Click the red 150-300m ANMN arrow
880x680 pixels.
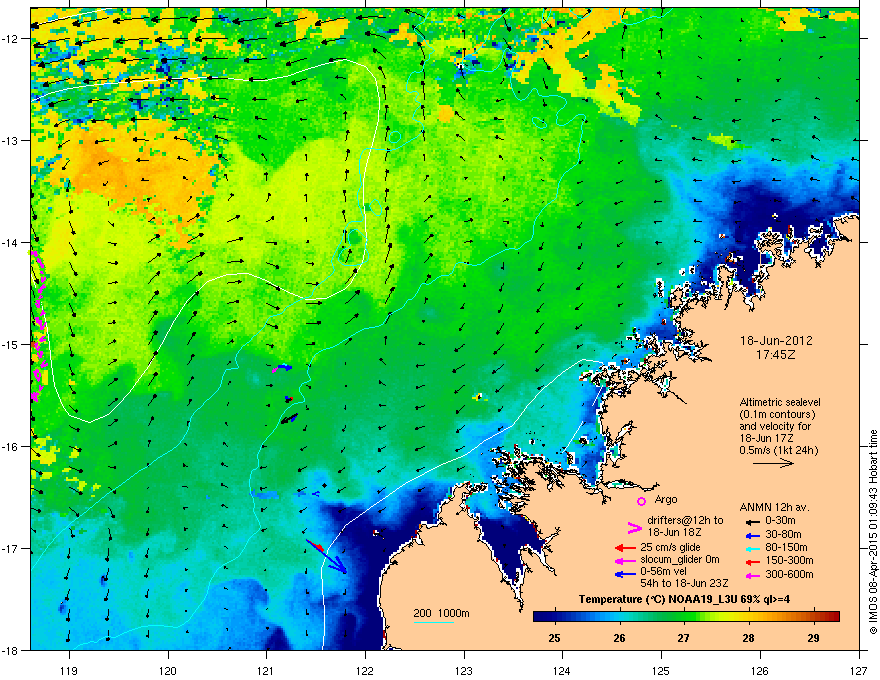[x=752, y=562]
